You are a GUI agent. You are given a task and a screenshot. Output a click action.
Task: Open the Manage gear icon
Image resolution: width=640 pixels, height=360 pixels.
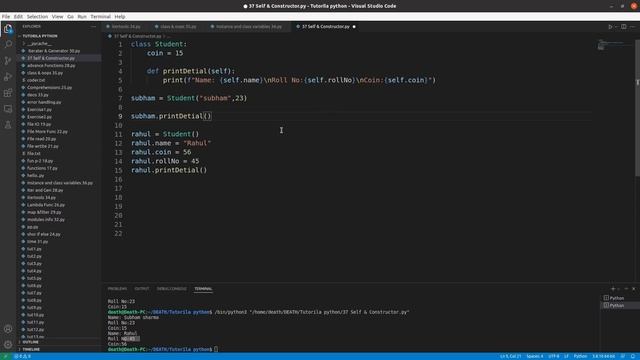[8, 344]
